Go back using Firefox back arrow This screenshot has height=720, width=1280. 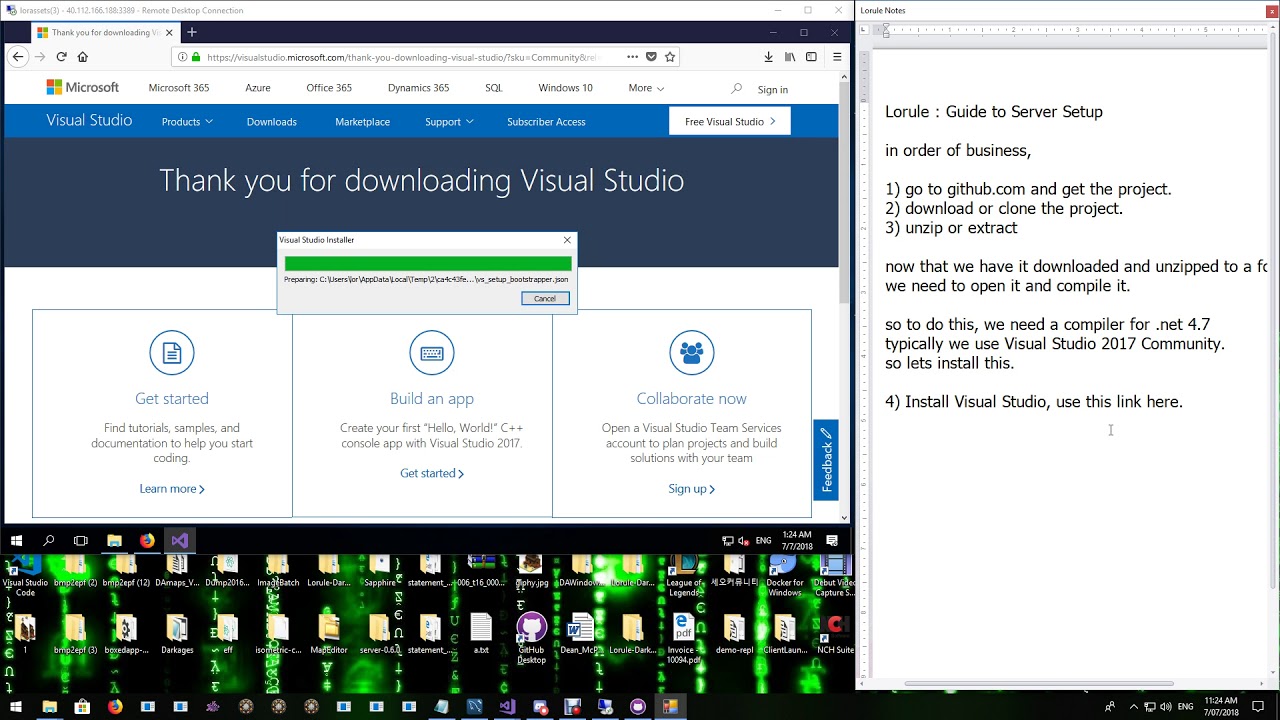pos(18,57)
